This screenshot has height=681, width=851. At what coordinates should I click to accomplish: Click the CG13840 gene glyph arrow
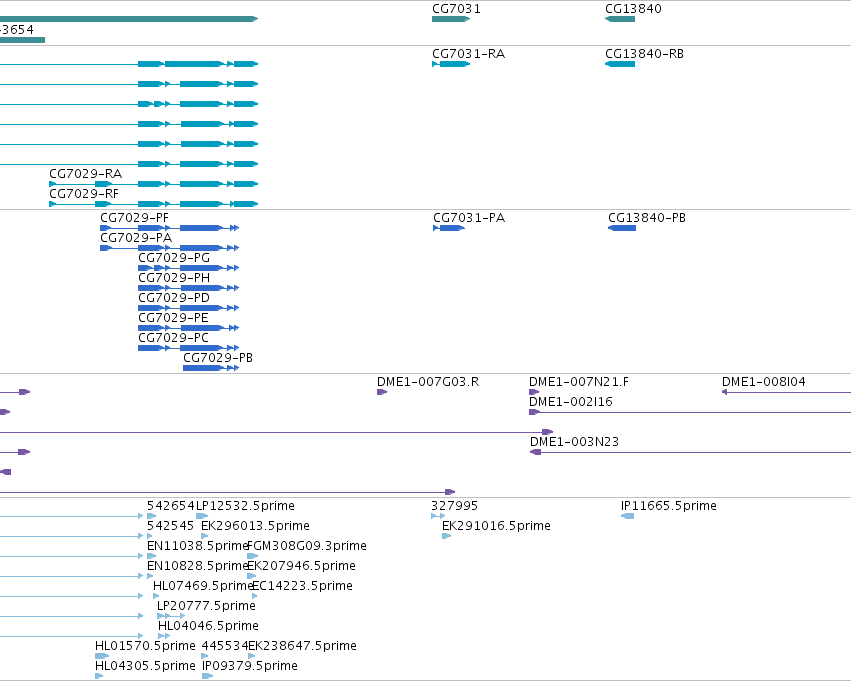point(620,19)
